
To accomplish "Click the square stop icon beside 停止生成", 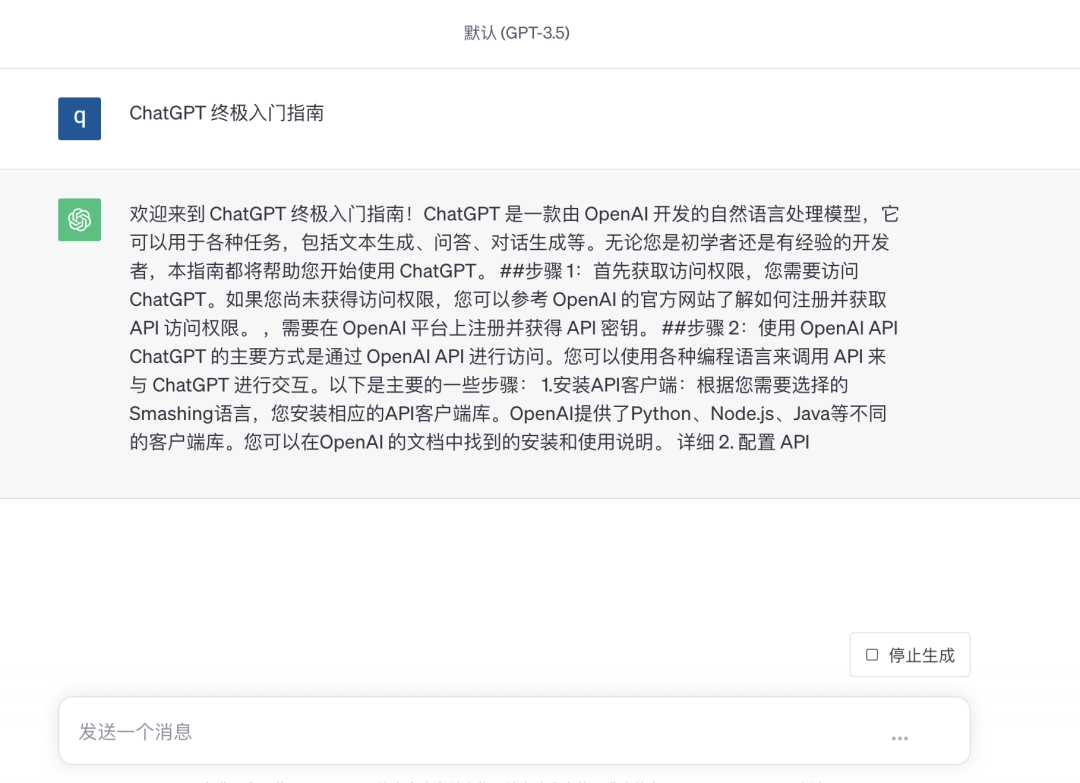I will coord(872,655).
